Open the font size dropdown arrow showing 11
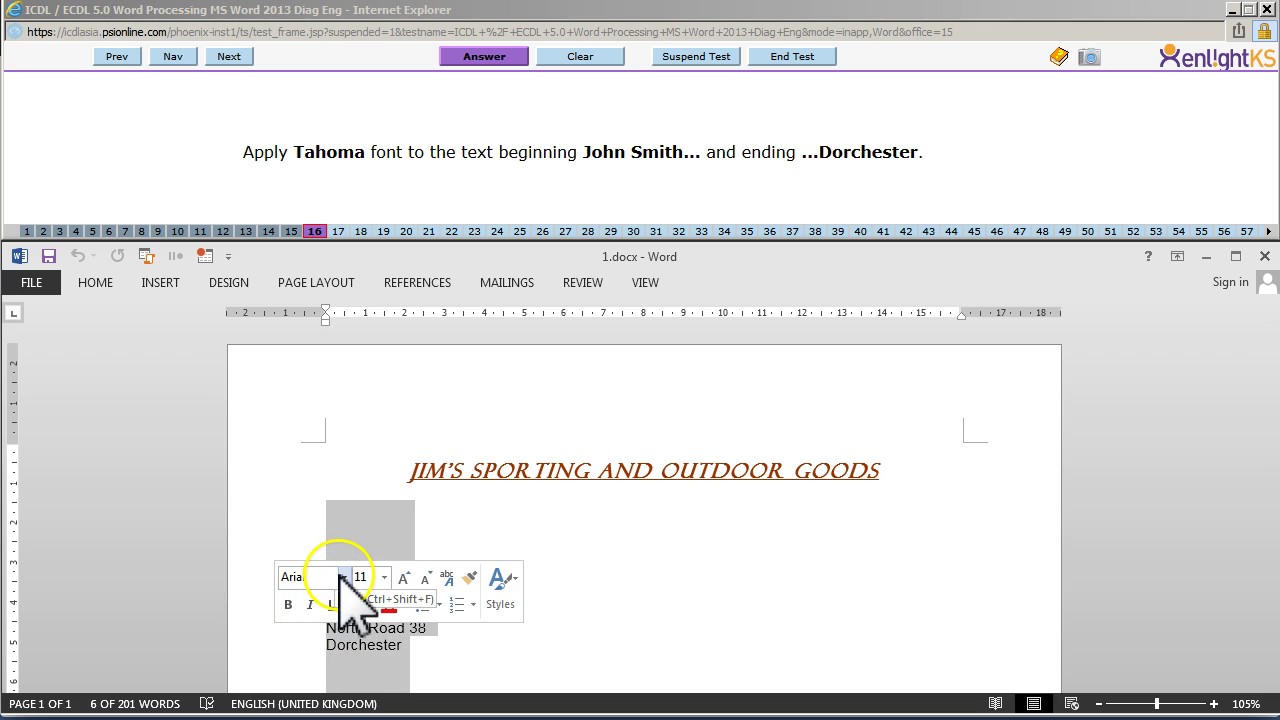Screen dimensions: 1280x720 [x=384, y=577]
